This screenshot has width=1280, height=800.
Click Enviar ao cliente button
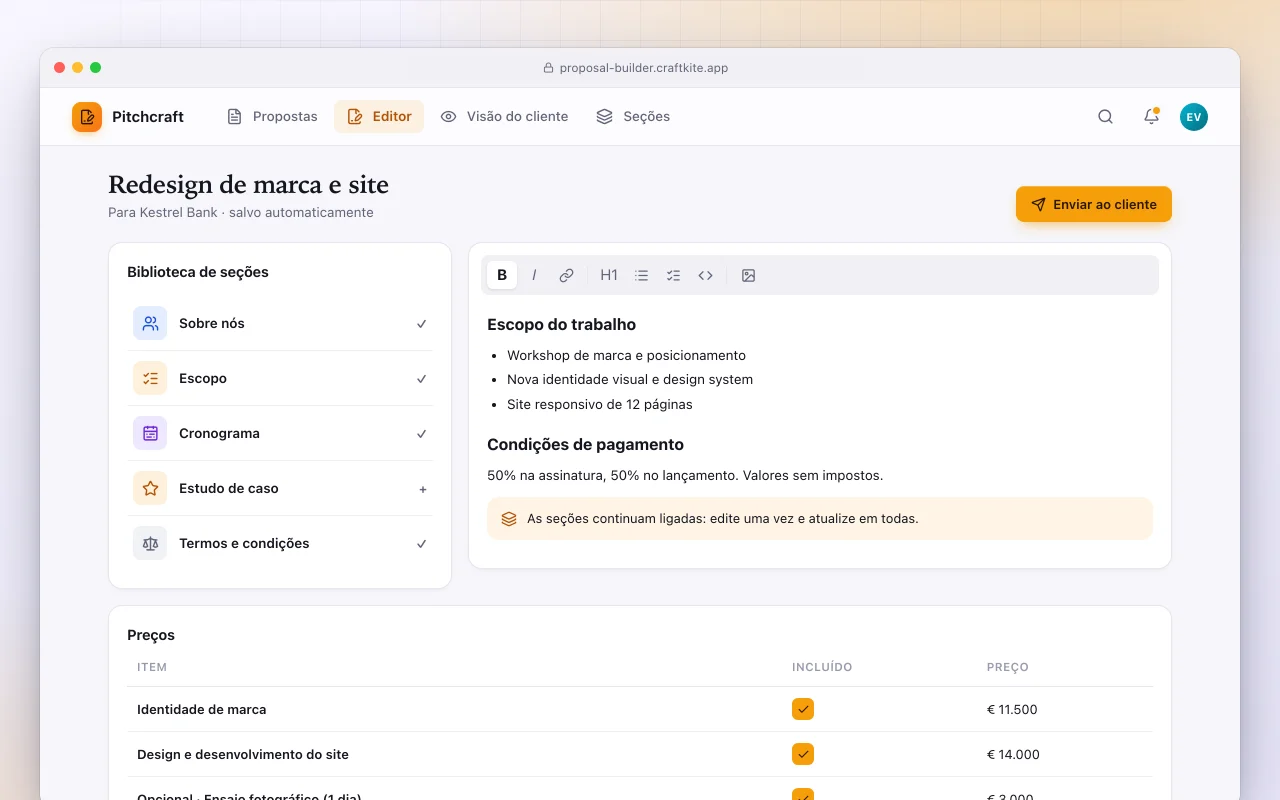coord(1094,204)
